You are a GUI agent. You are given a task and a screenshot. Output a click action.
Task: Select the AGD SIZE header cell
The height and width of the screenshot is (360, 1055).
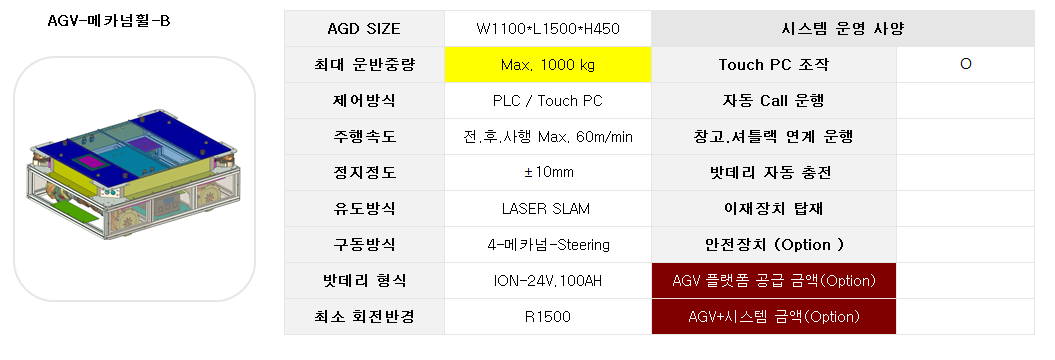click(364, 29)
